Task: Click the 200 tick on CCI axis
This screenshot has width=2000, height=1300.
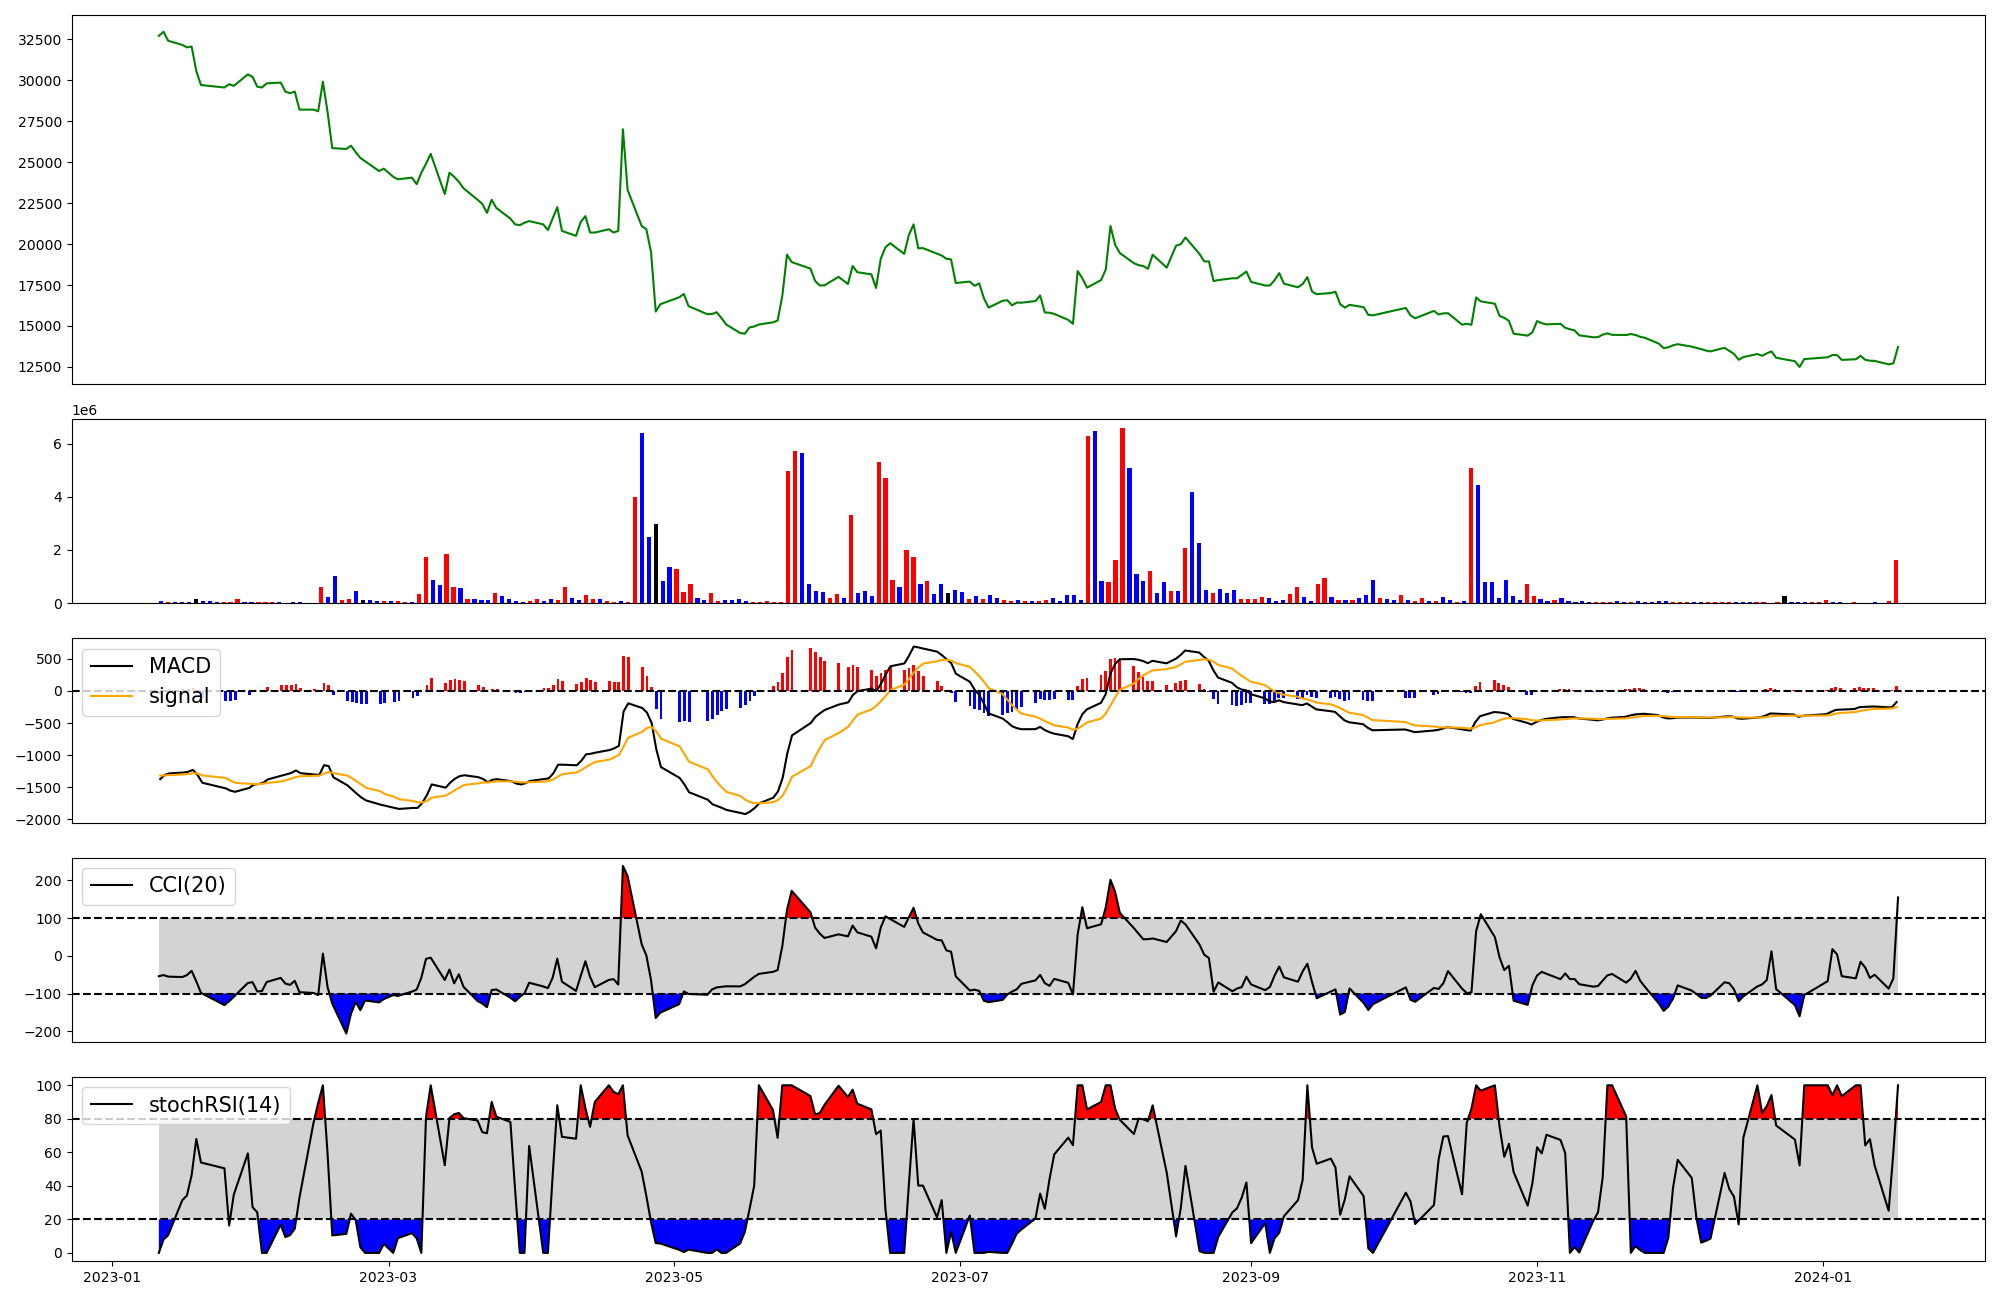Action: 48,881
